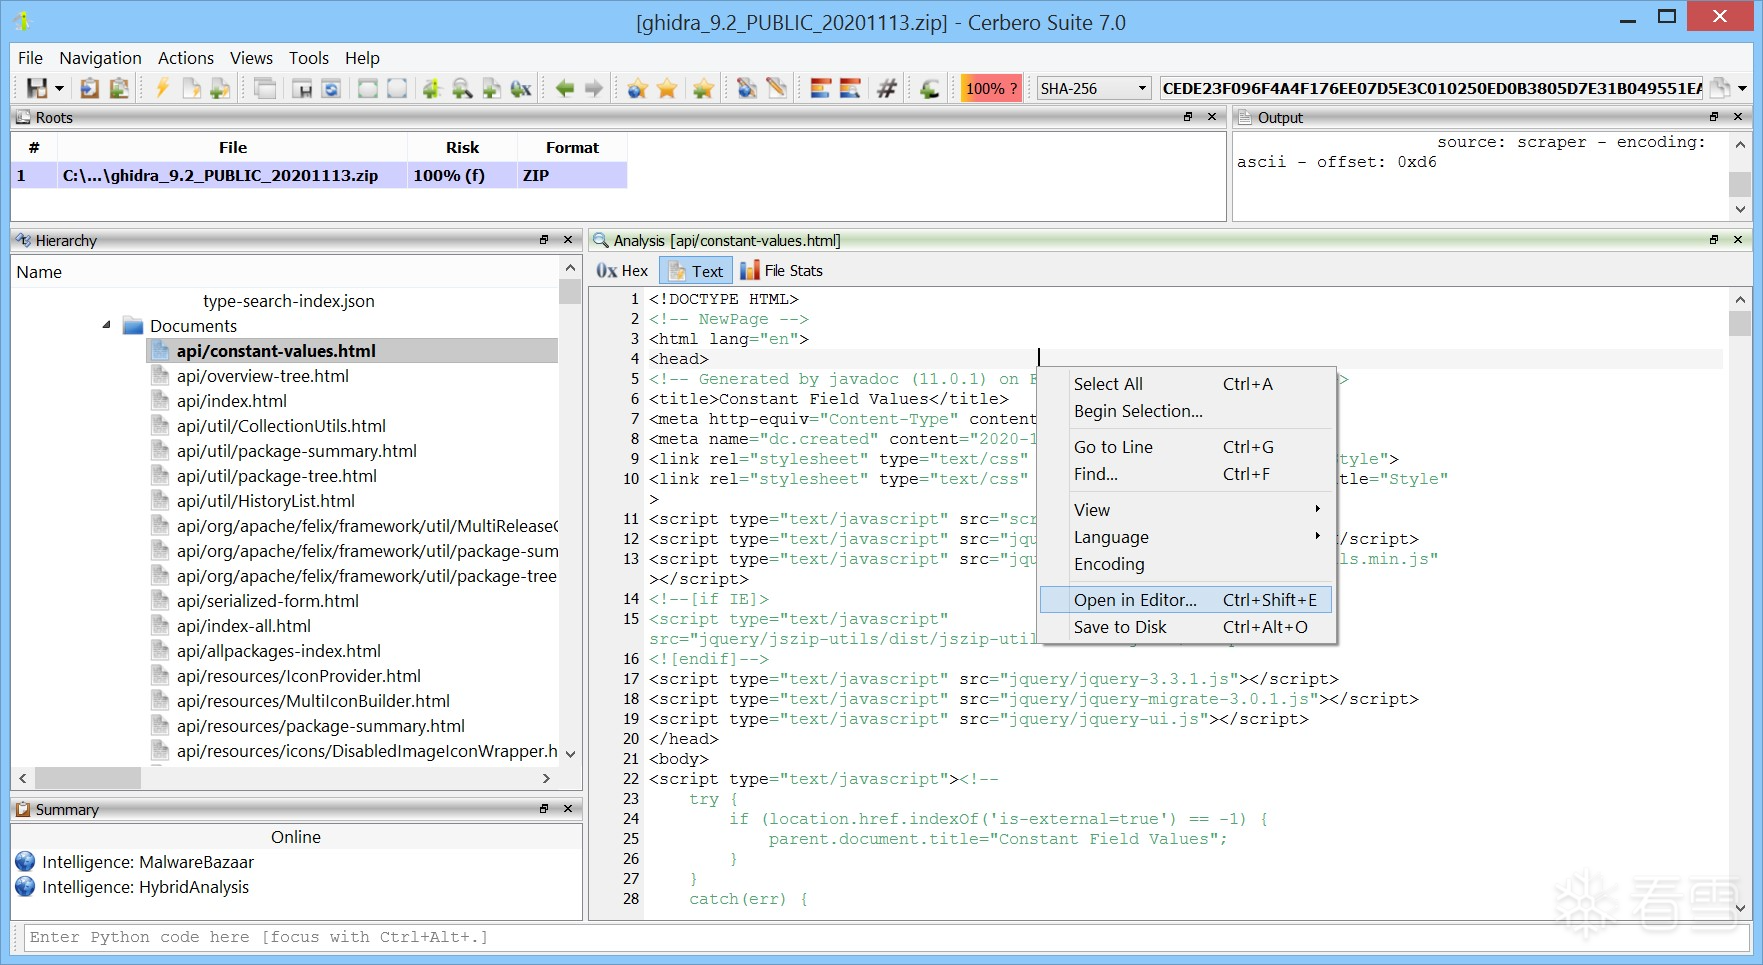Click the lightning bolt toolbar icon
The image size is (1763, 965).
tap(161, 89)
